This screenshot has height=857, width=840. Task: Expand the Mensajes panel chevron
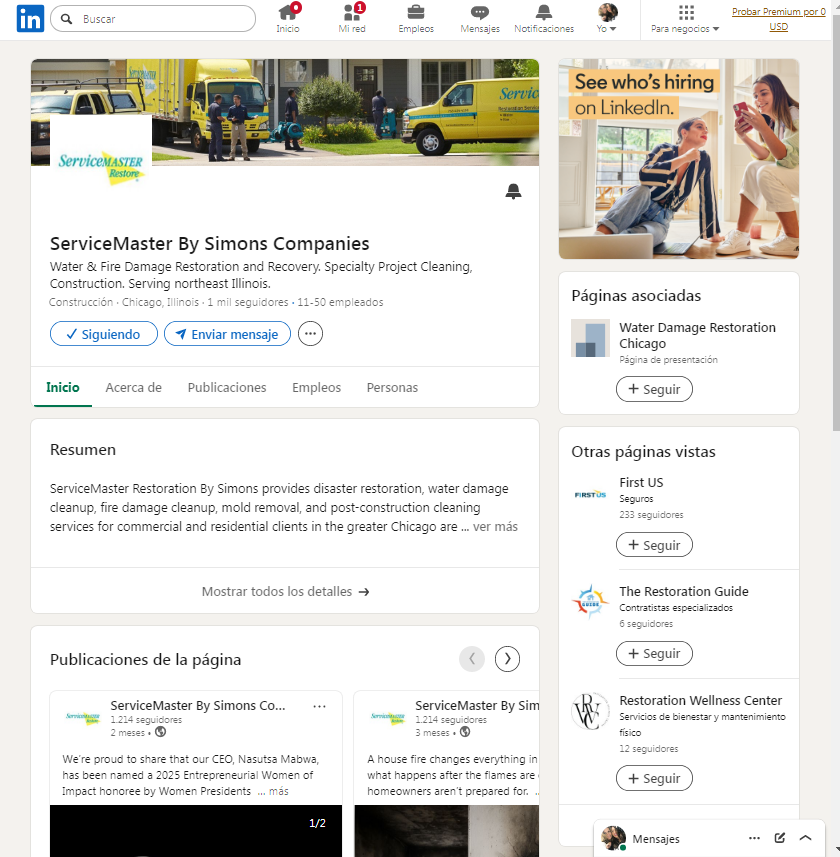pyautogui.click(x=805, y=838)
